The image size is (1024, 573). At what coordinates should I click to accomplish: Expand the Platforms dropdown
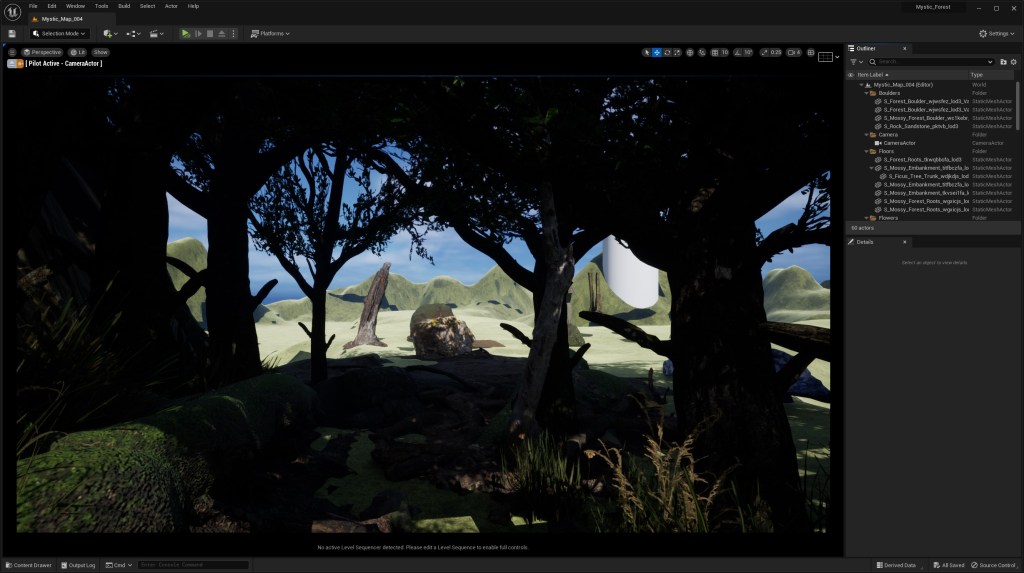pos(270,33)
